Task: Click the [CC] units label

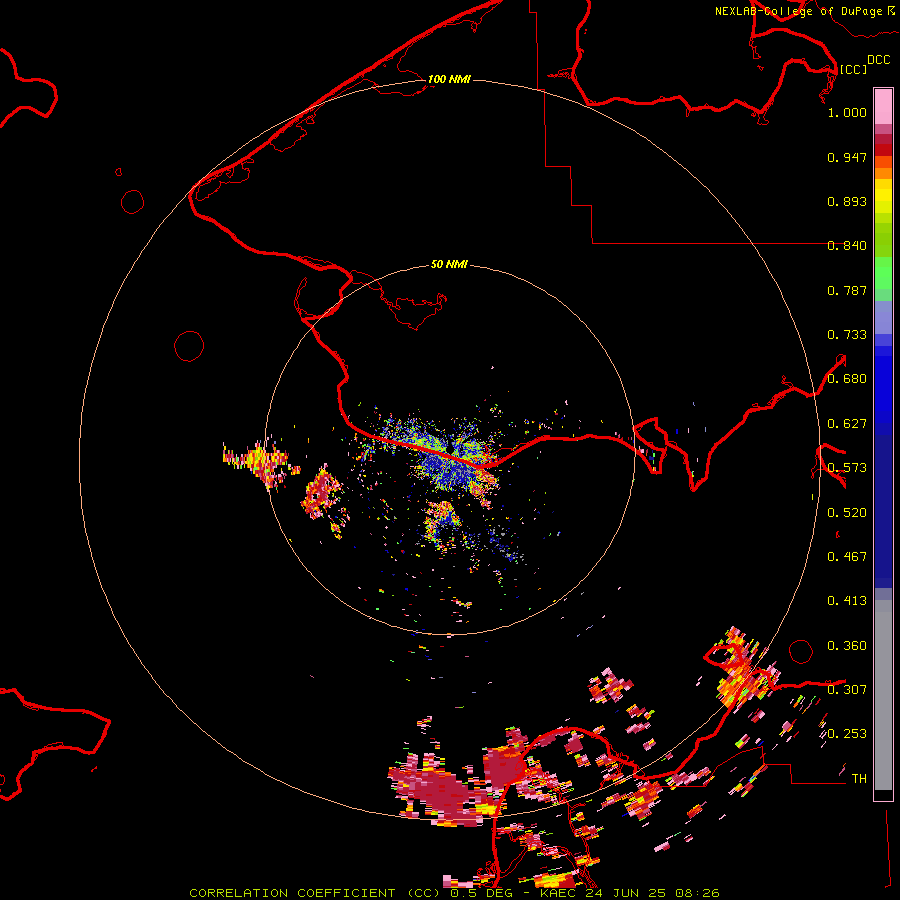Action: [853, 69]
